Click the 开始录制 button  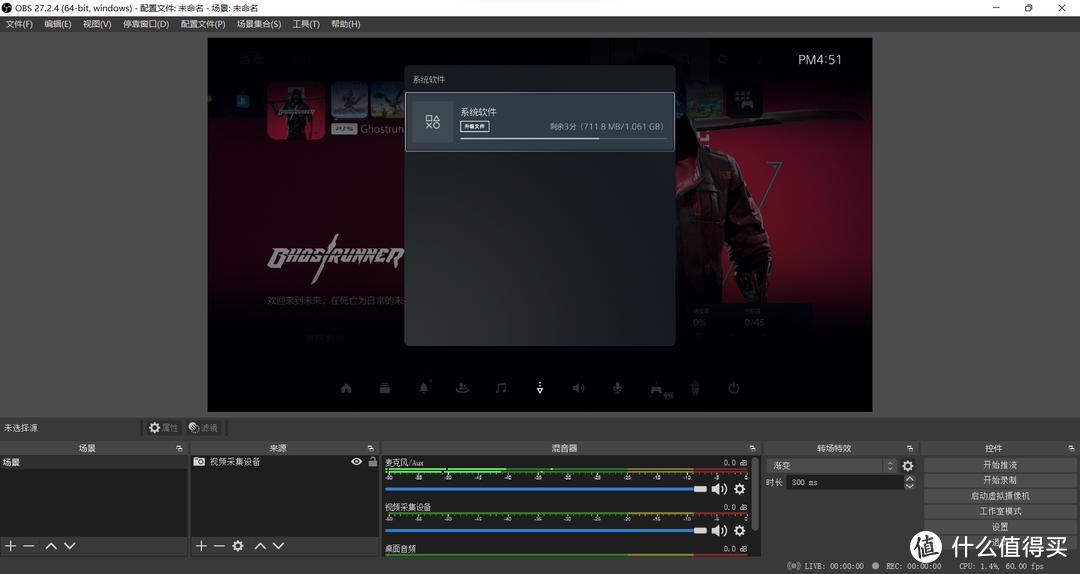point(999,480)
